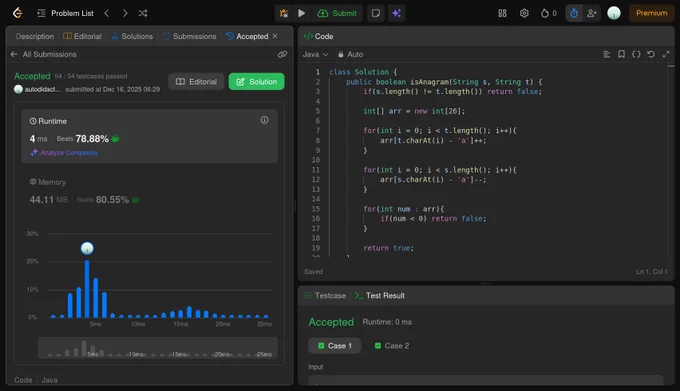Open the Runtime info icon
Image resolution: width=680 pixels, height=391 pixels.
(264, 120)
